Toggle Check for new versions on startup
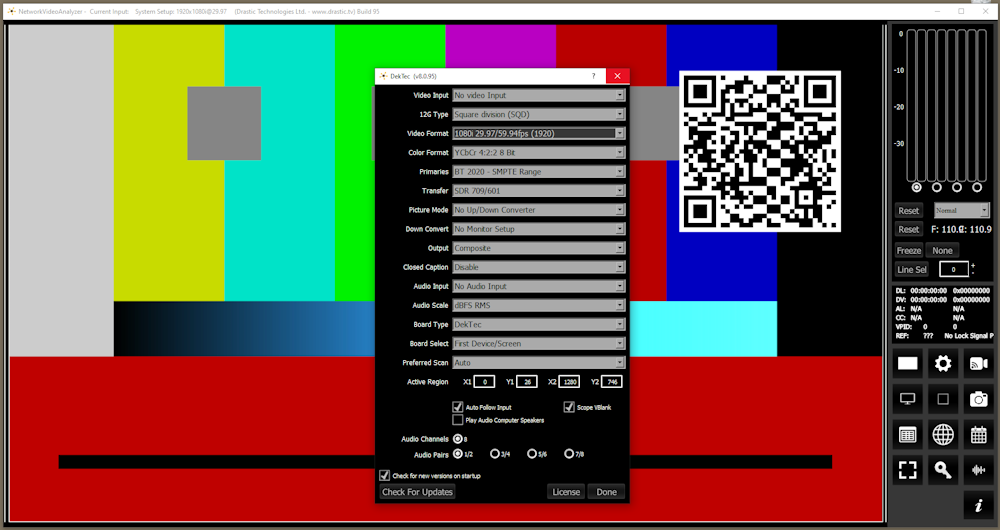 coord(384,475)
